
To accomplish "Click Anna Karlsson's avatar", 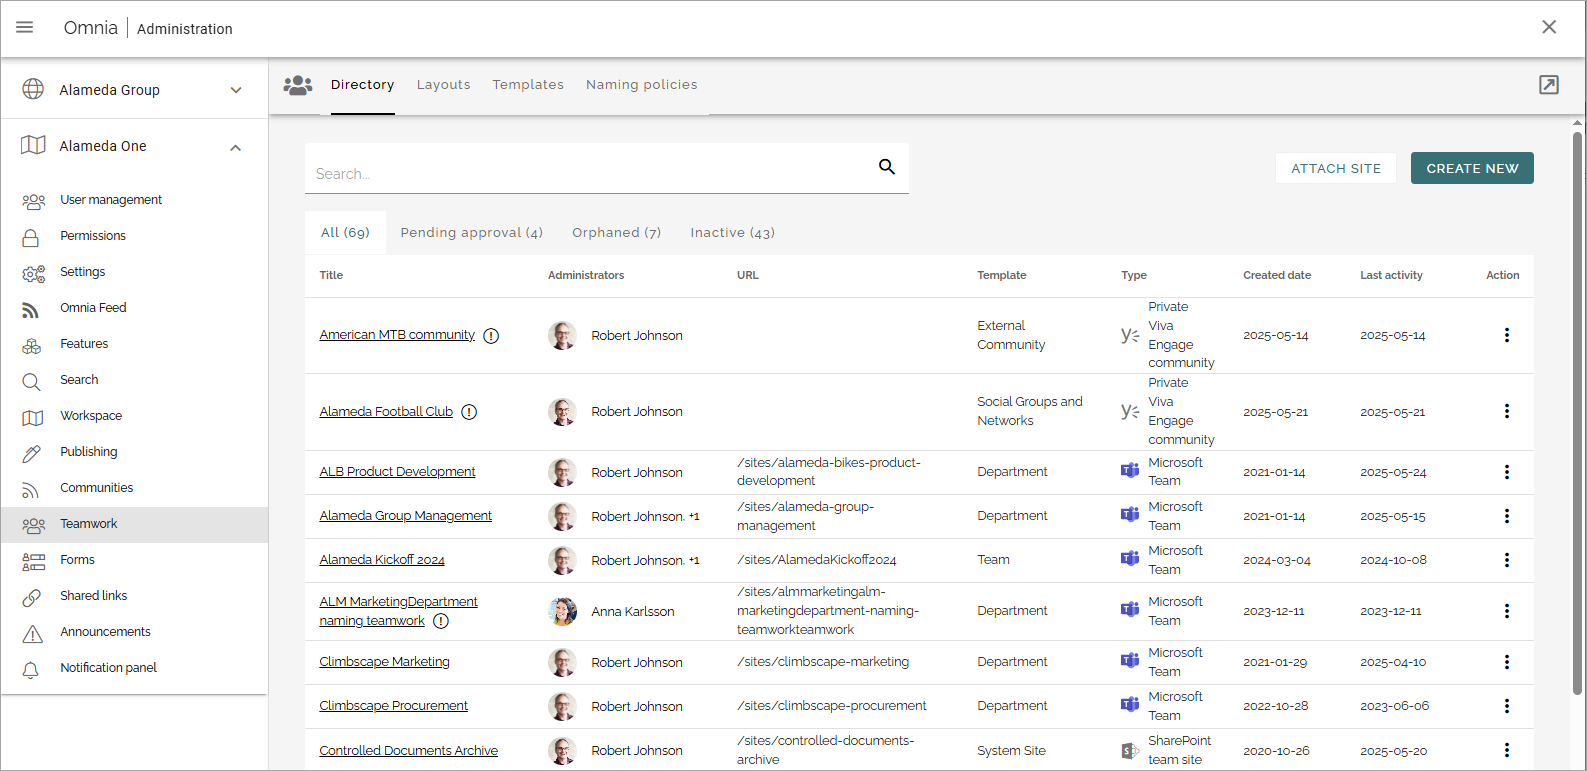I will coord(563,611).
